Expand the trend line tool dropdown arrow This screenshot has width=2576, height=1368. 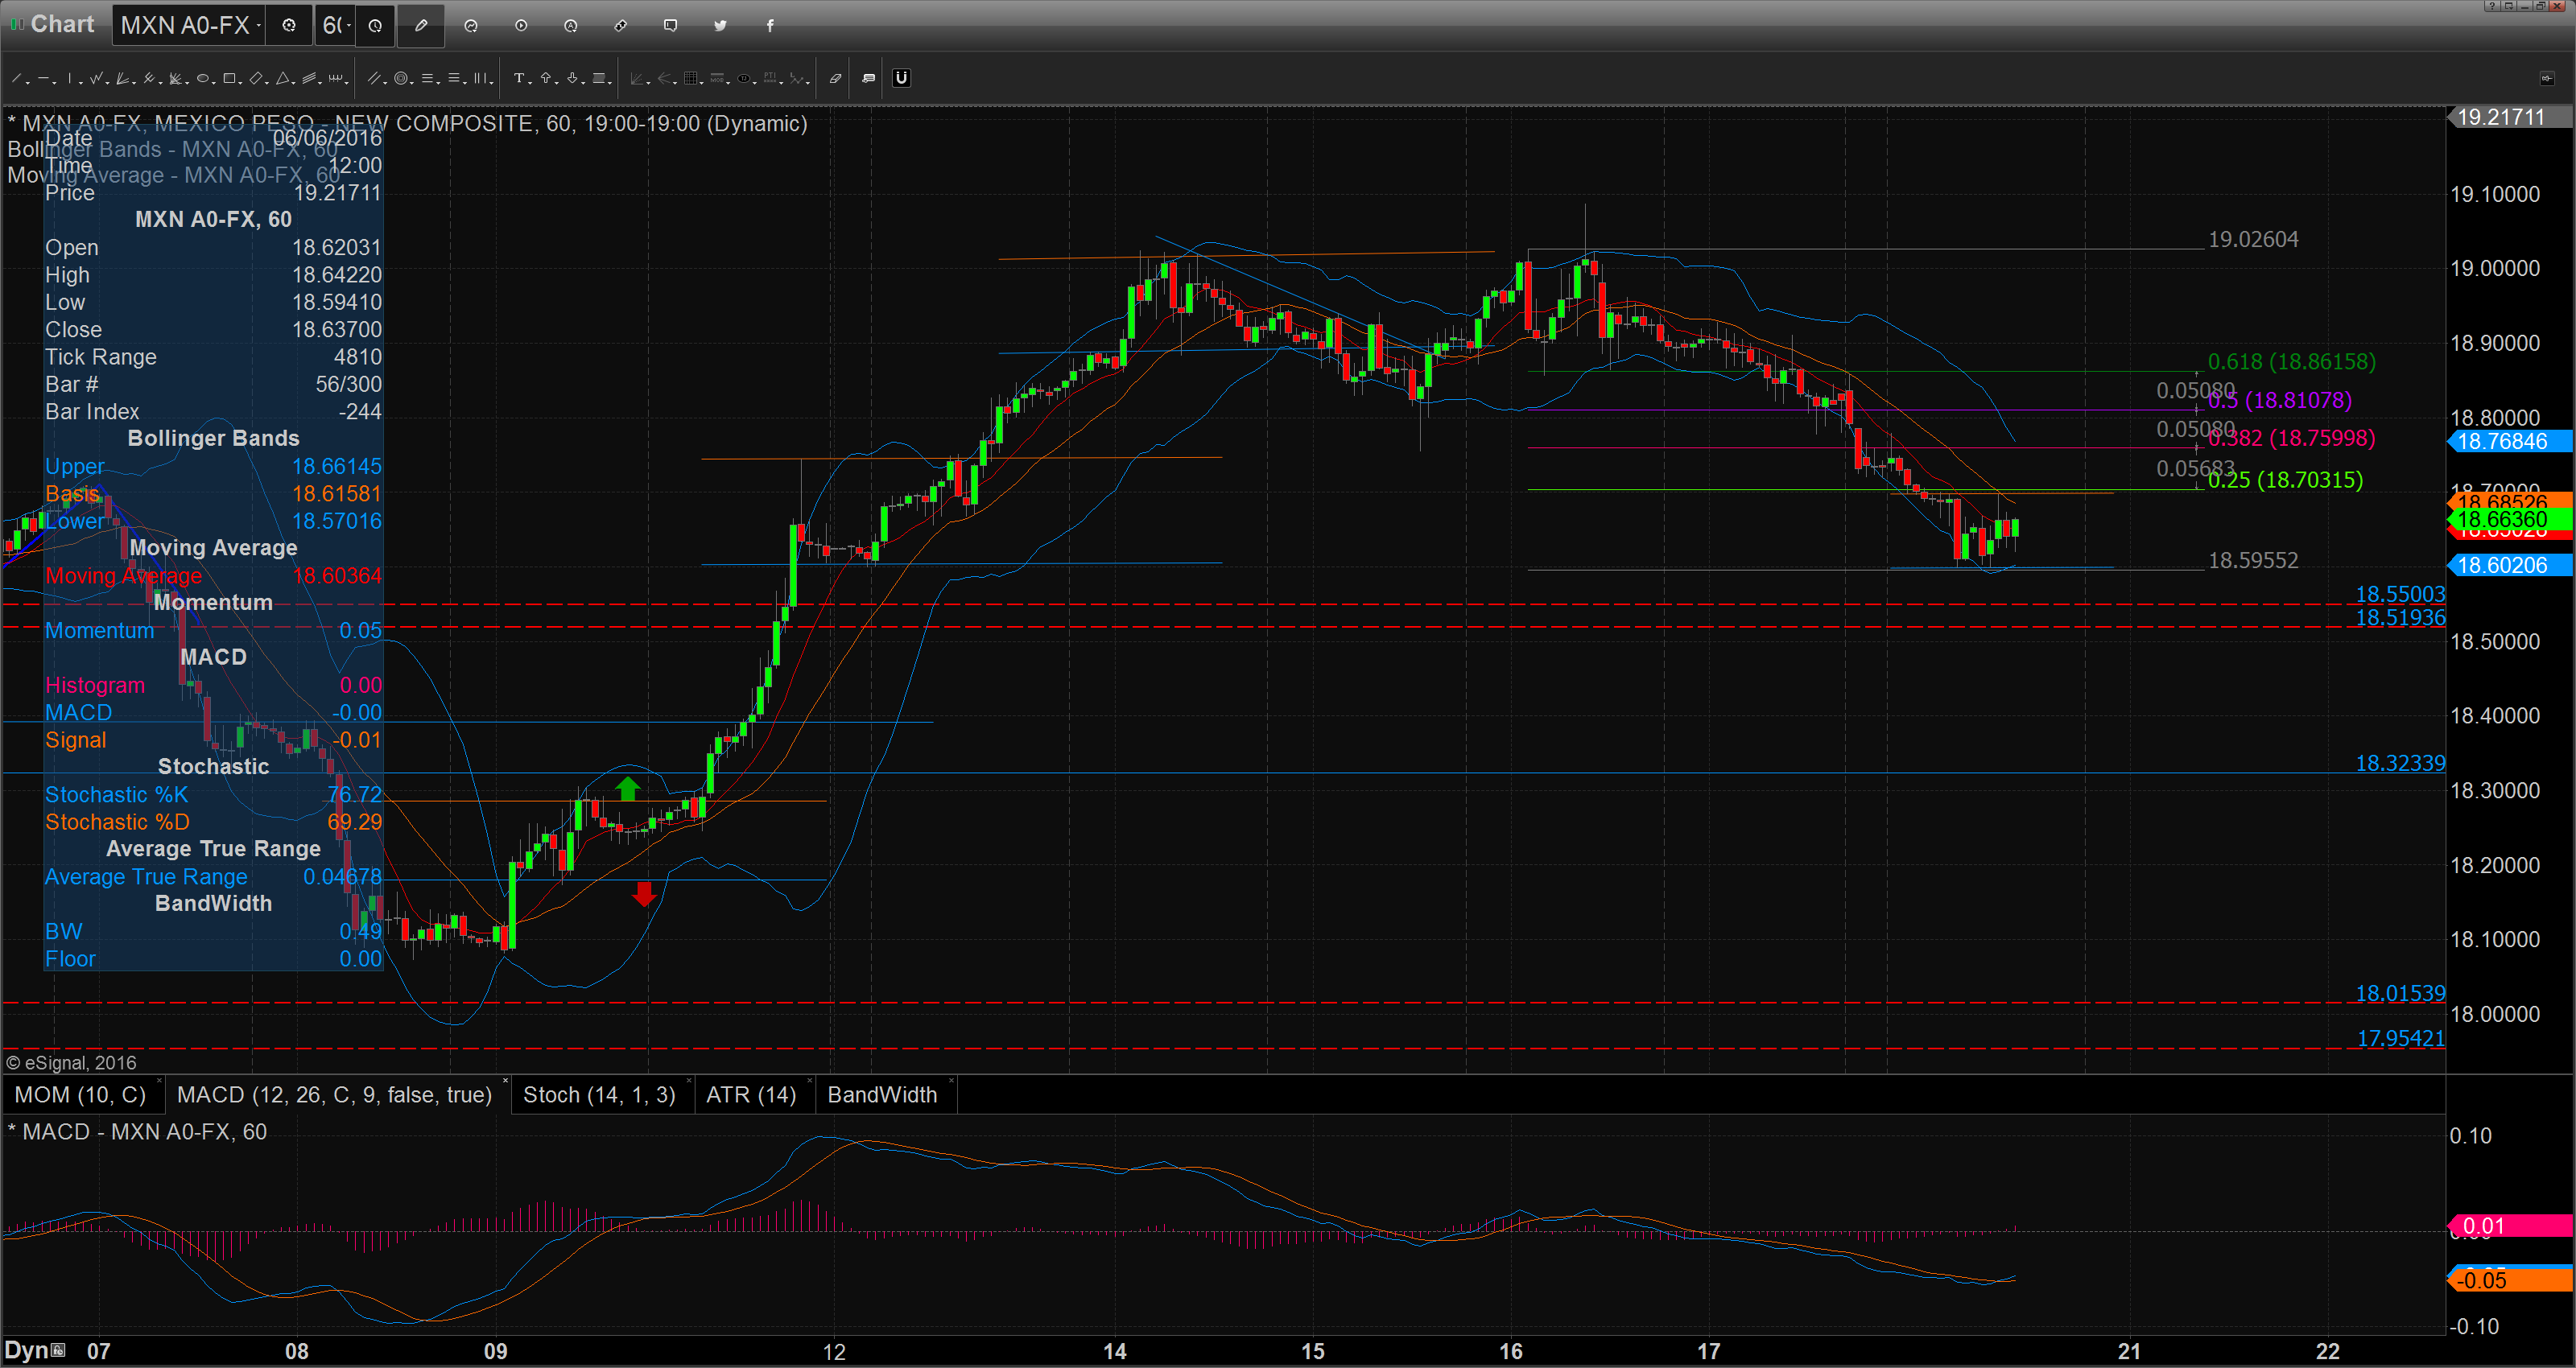click(x=27, y=82)
